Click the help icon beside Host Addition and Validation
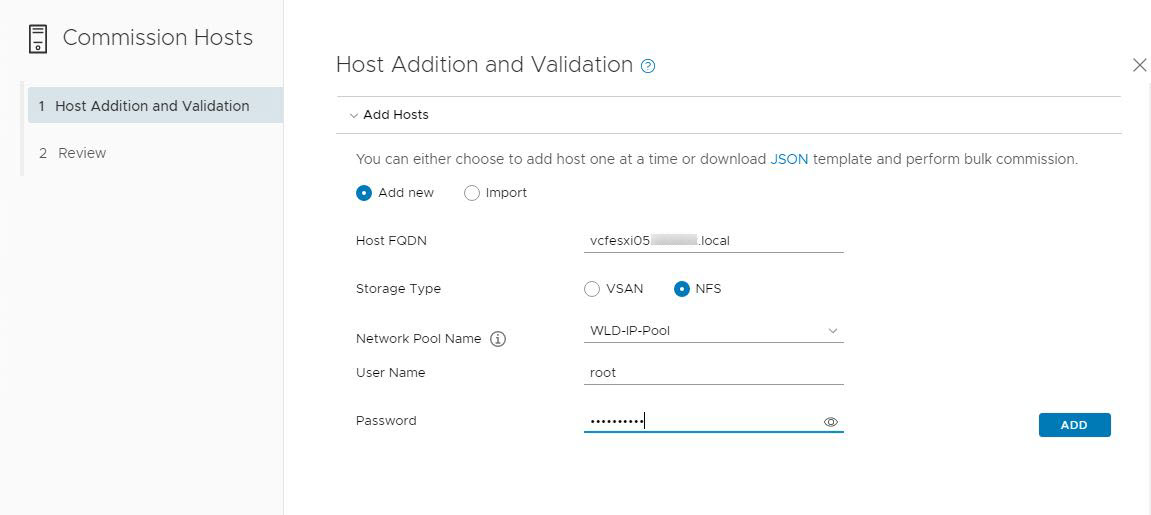The image size is (1151, 515). tap(648, 67)
